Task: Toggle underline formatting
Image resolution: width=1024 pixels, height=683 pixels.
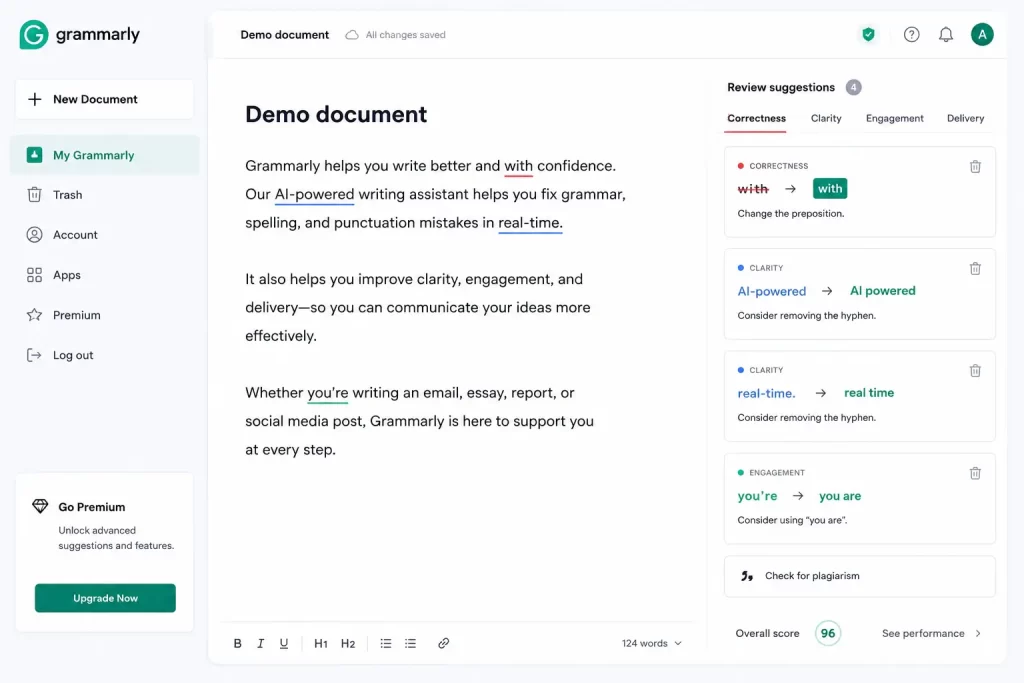Action: (283, 643)
